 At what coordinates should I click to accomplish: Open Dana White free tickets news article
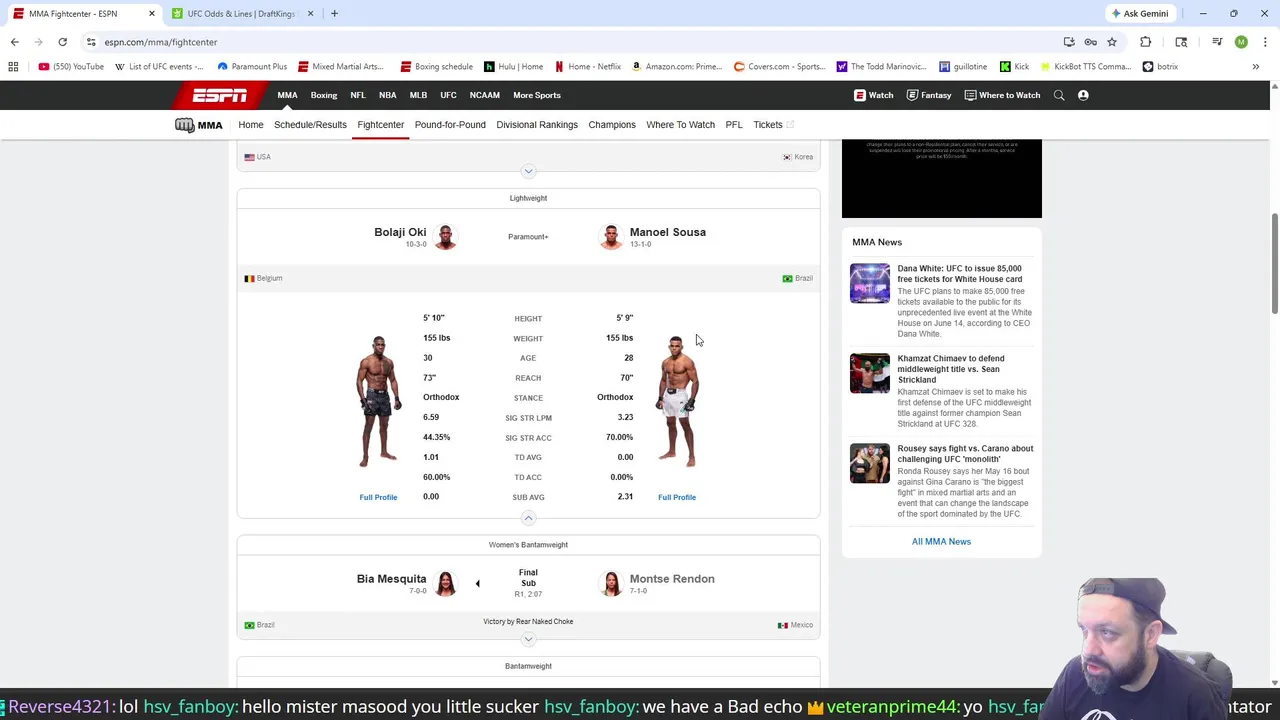click(959, 274)
